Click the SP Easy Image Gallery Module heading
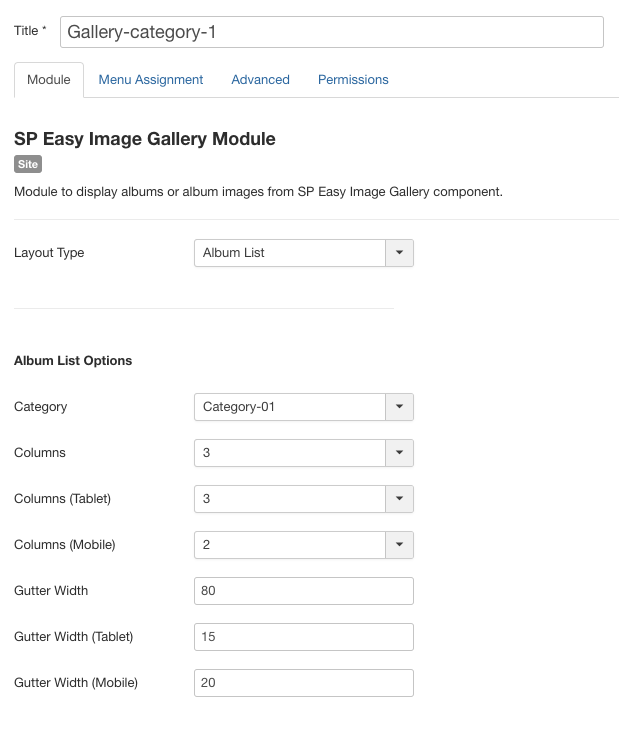The image size is (619, 730). [145, 139]
